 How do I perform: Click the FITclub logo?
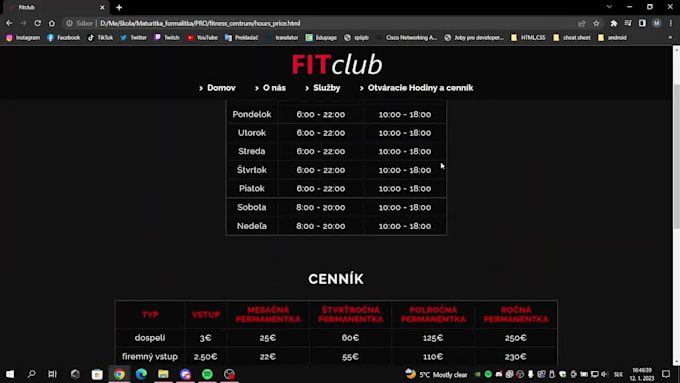[337, 64]
